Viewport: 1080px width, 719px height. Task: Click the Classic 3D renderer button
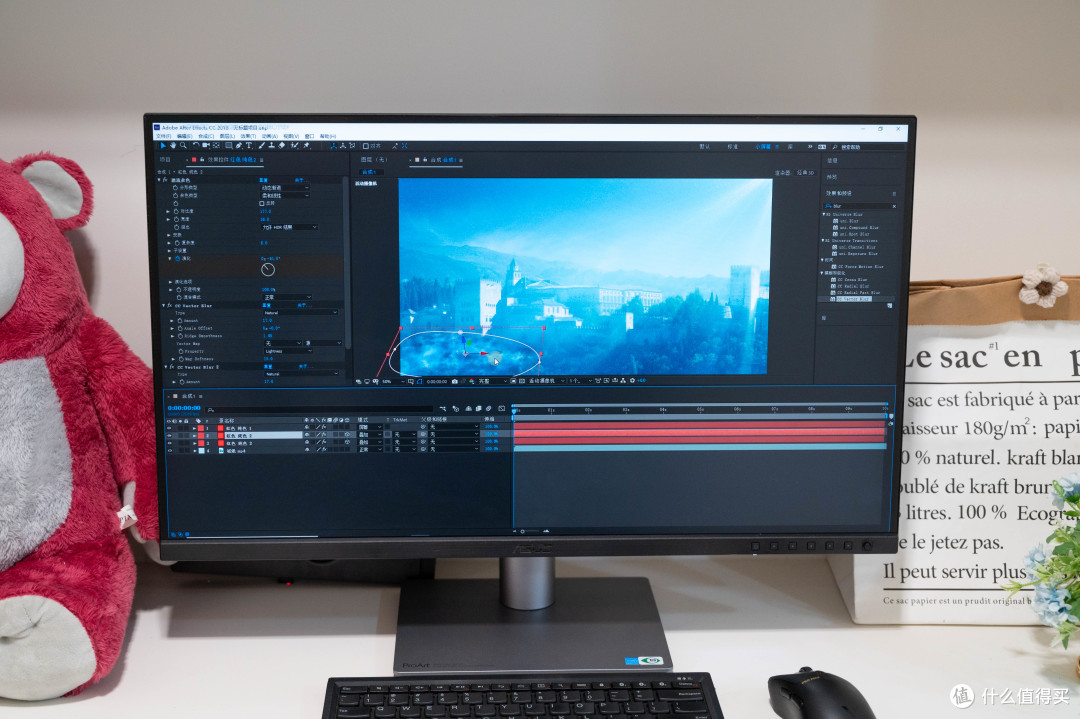point(807,172)
